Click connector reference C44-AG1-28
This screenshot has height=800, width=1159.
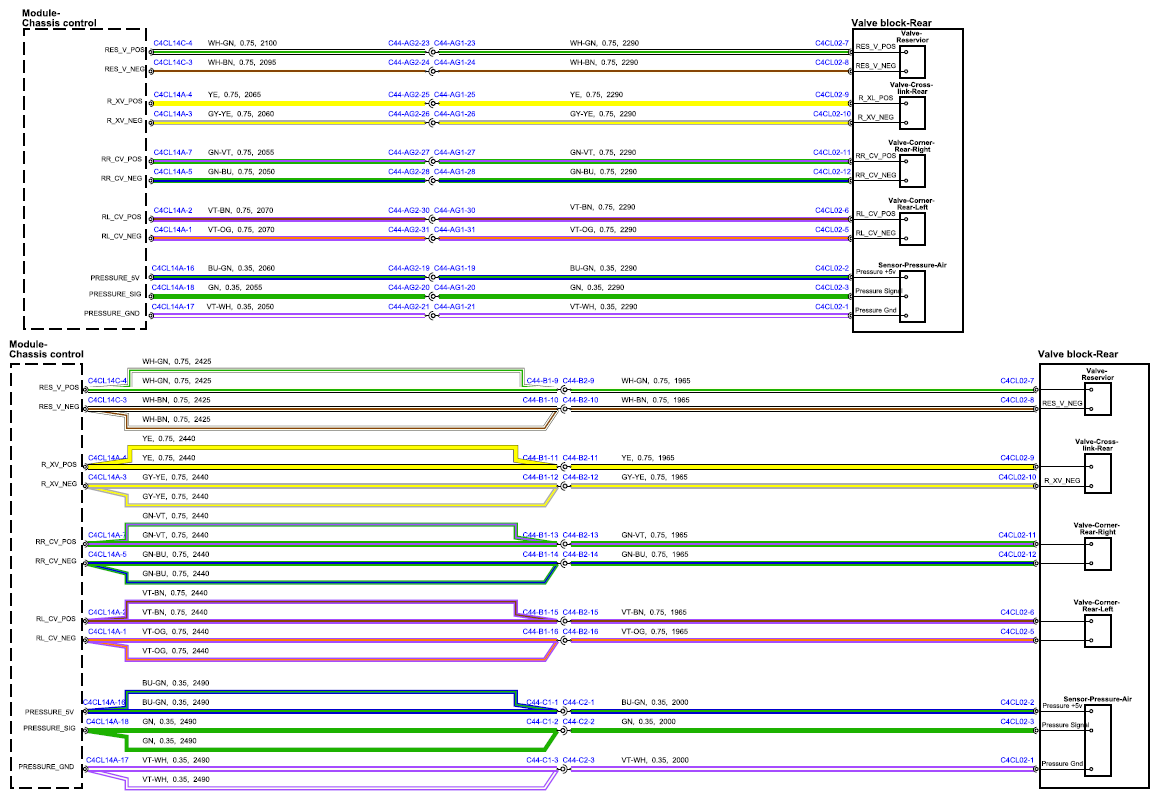point(455,172)
